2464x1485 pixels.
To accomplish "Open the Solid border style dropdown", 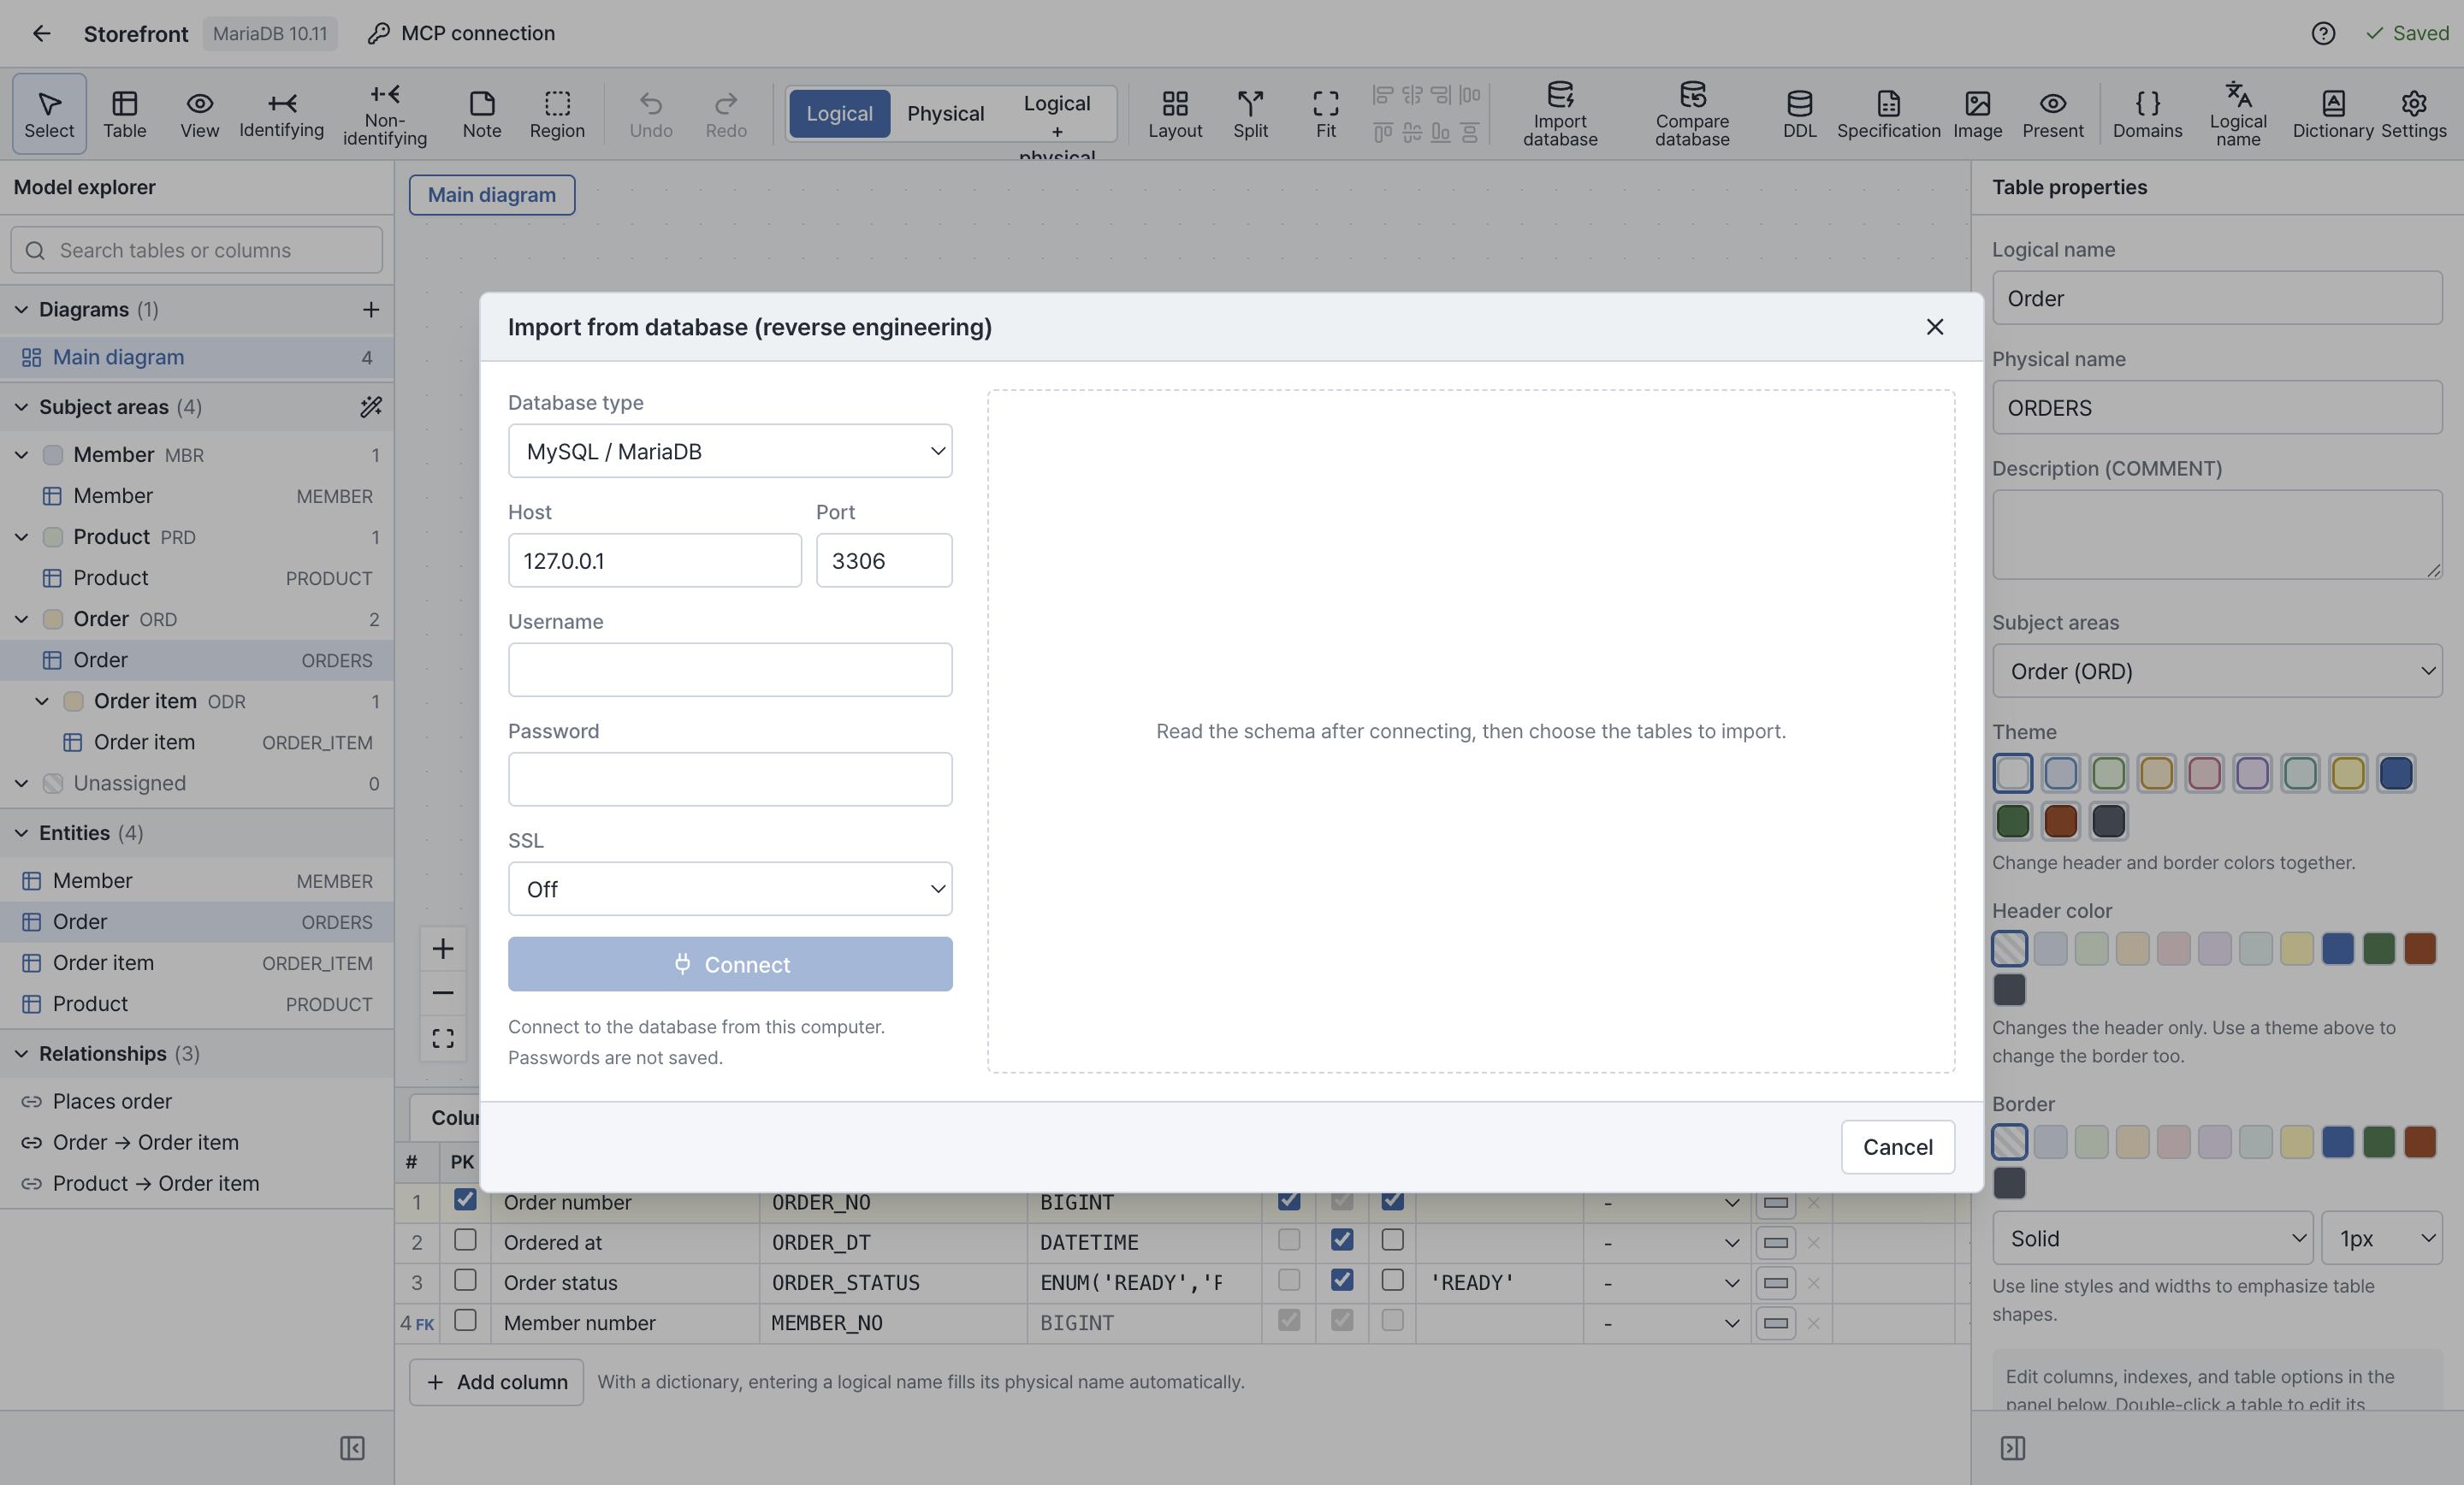I will [2152, 1238].
